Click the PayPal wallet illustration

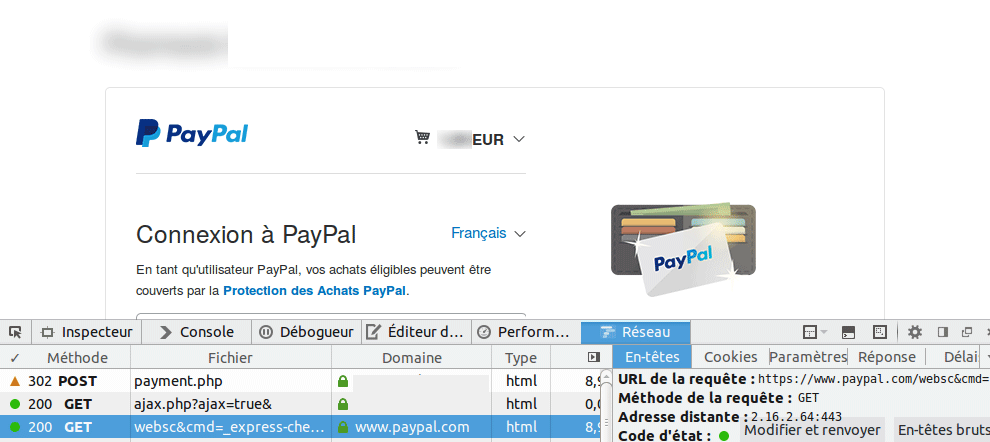tap(683, 249)
